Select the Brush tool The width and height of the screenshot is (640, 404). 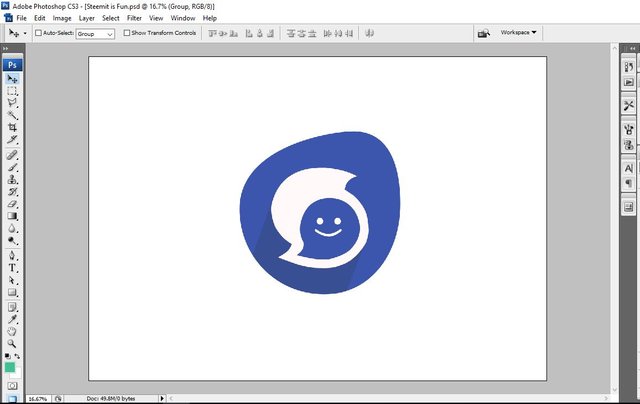point(12,167)
